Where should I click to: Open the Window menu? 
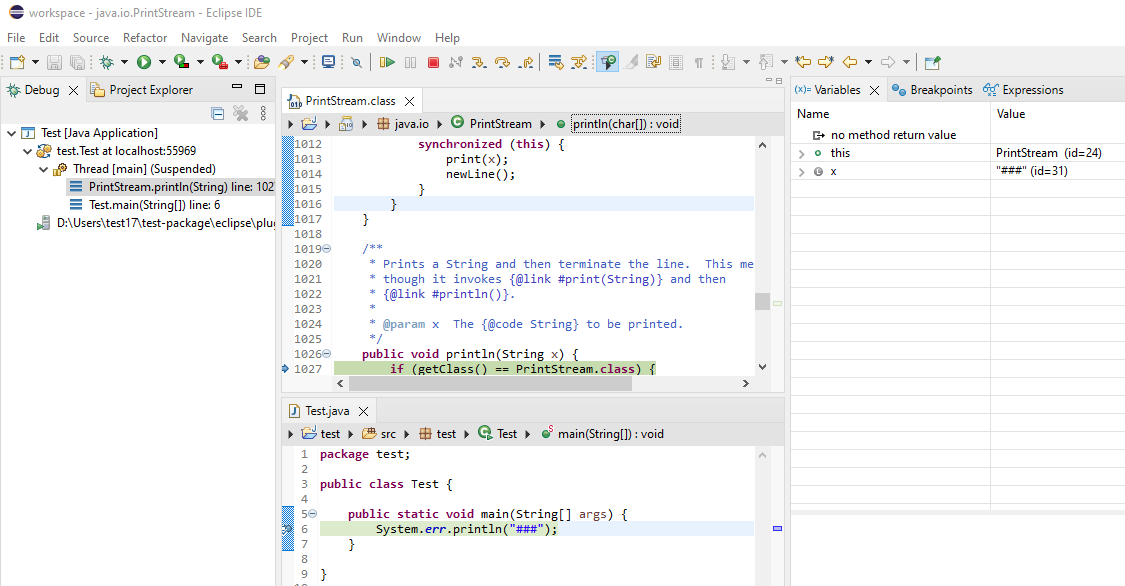399,38
